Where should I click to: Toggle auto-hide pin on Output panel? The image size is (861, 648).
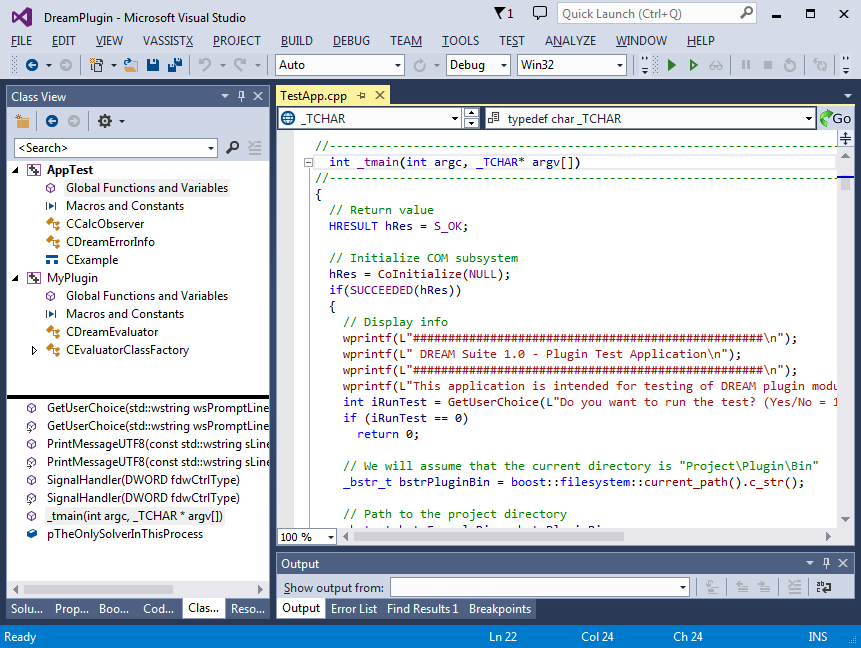click(826, 563)
